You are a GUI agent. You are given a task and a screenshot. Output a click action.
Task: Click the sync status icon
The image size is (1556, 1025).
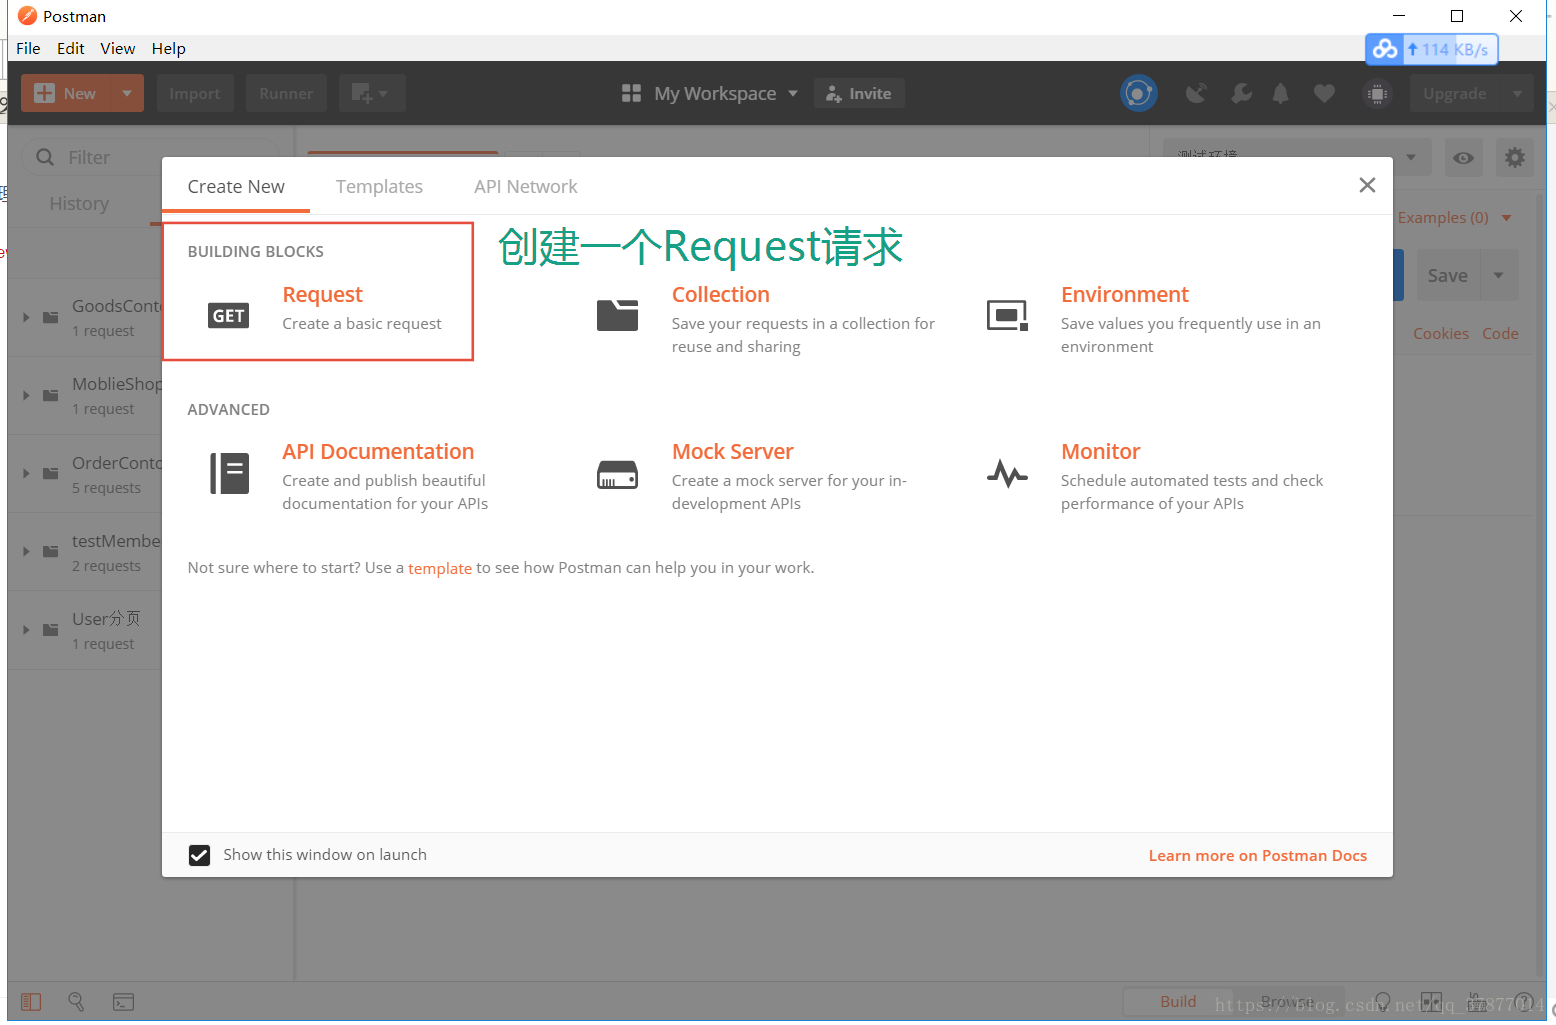click(x=1138, y=93)
